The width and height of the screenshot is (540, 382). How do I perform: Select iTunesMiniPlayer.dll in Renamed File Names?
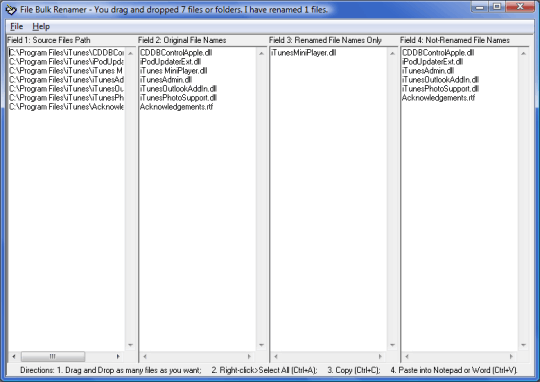(303, 53)
